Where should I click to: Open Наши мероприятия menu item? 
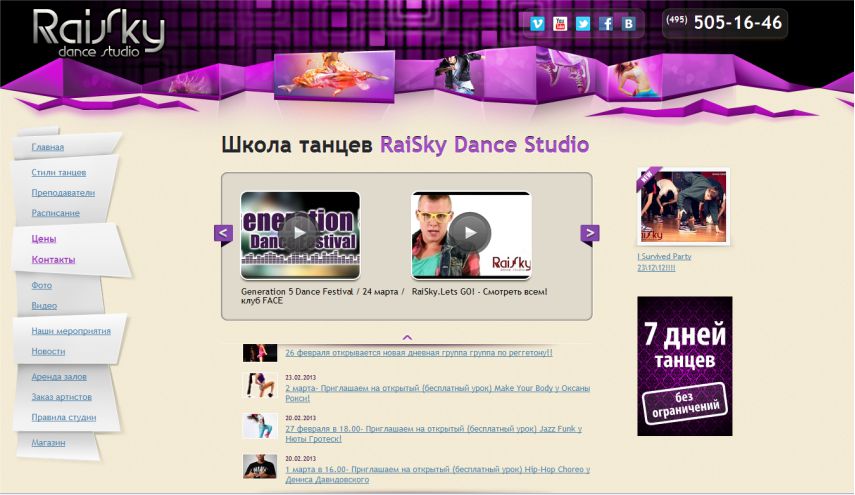(71, 331)
